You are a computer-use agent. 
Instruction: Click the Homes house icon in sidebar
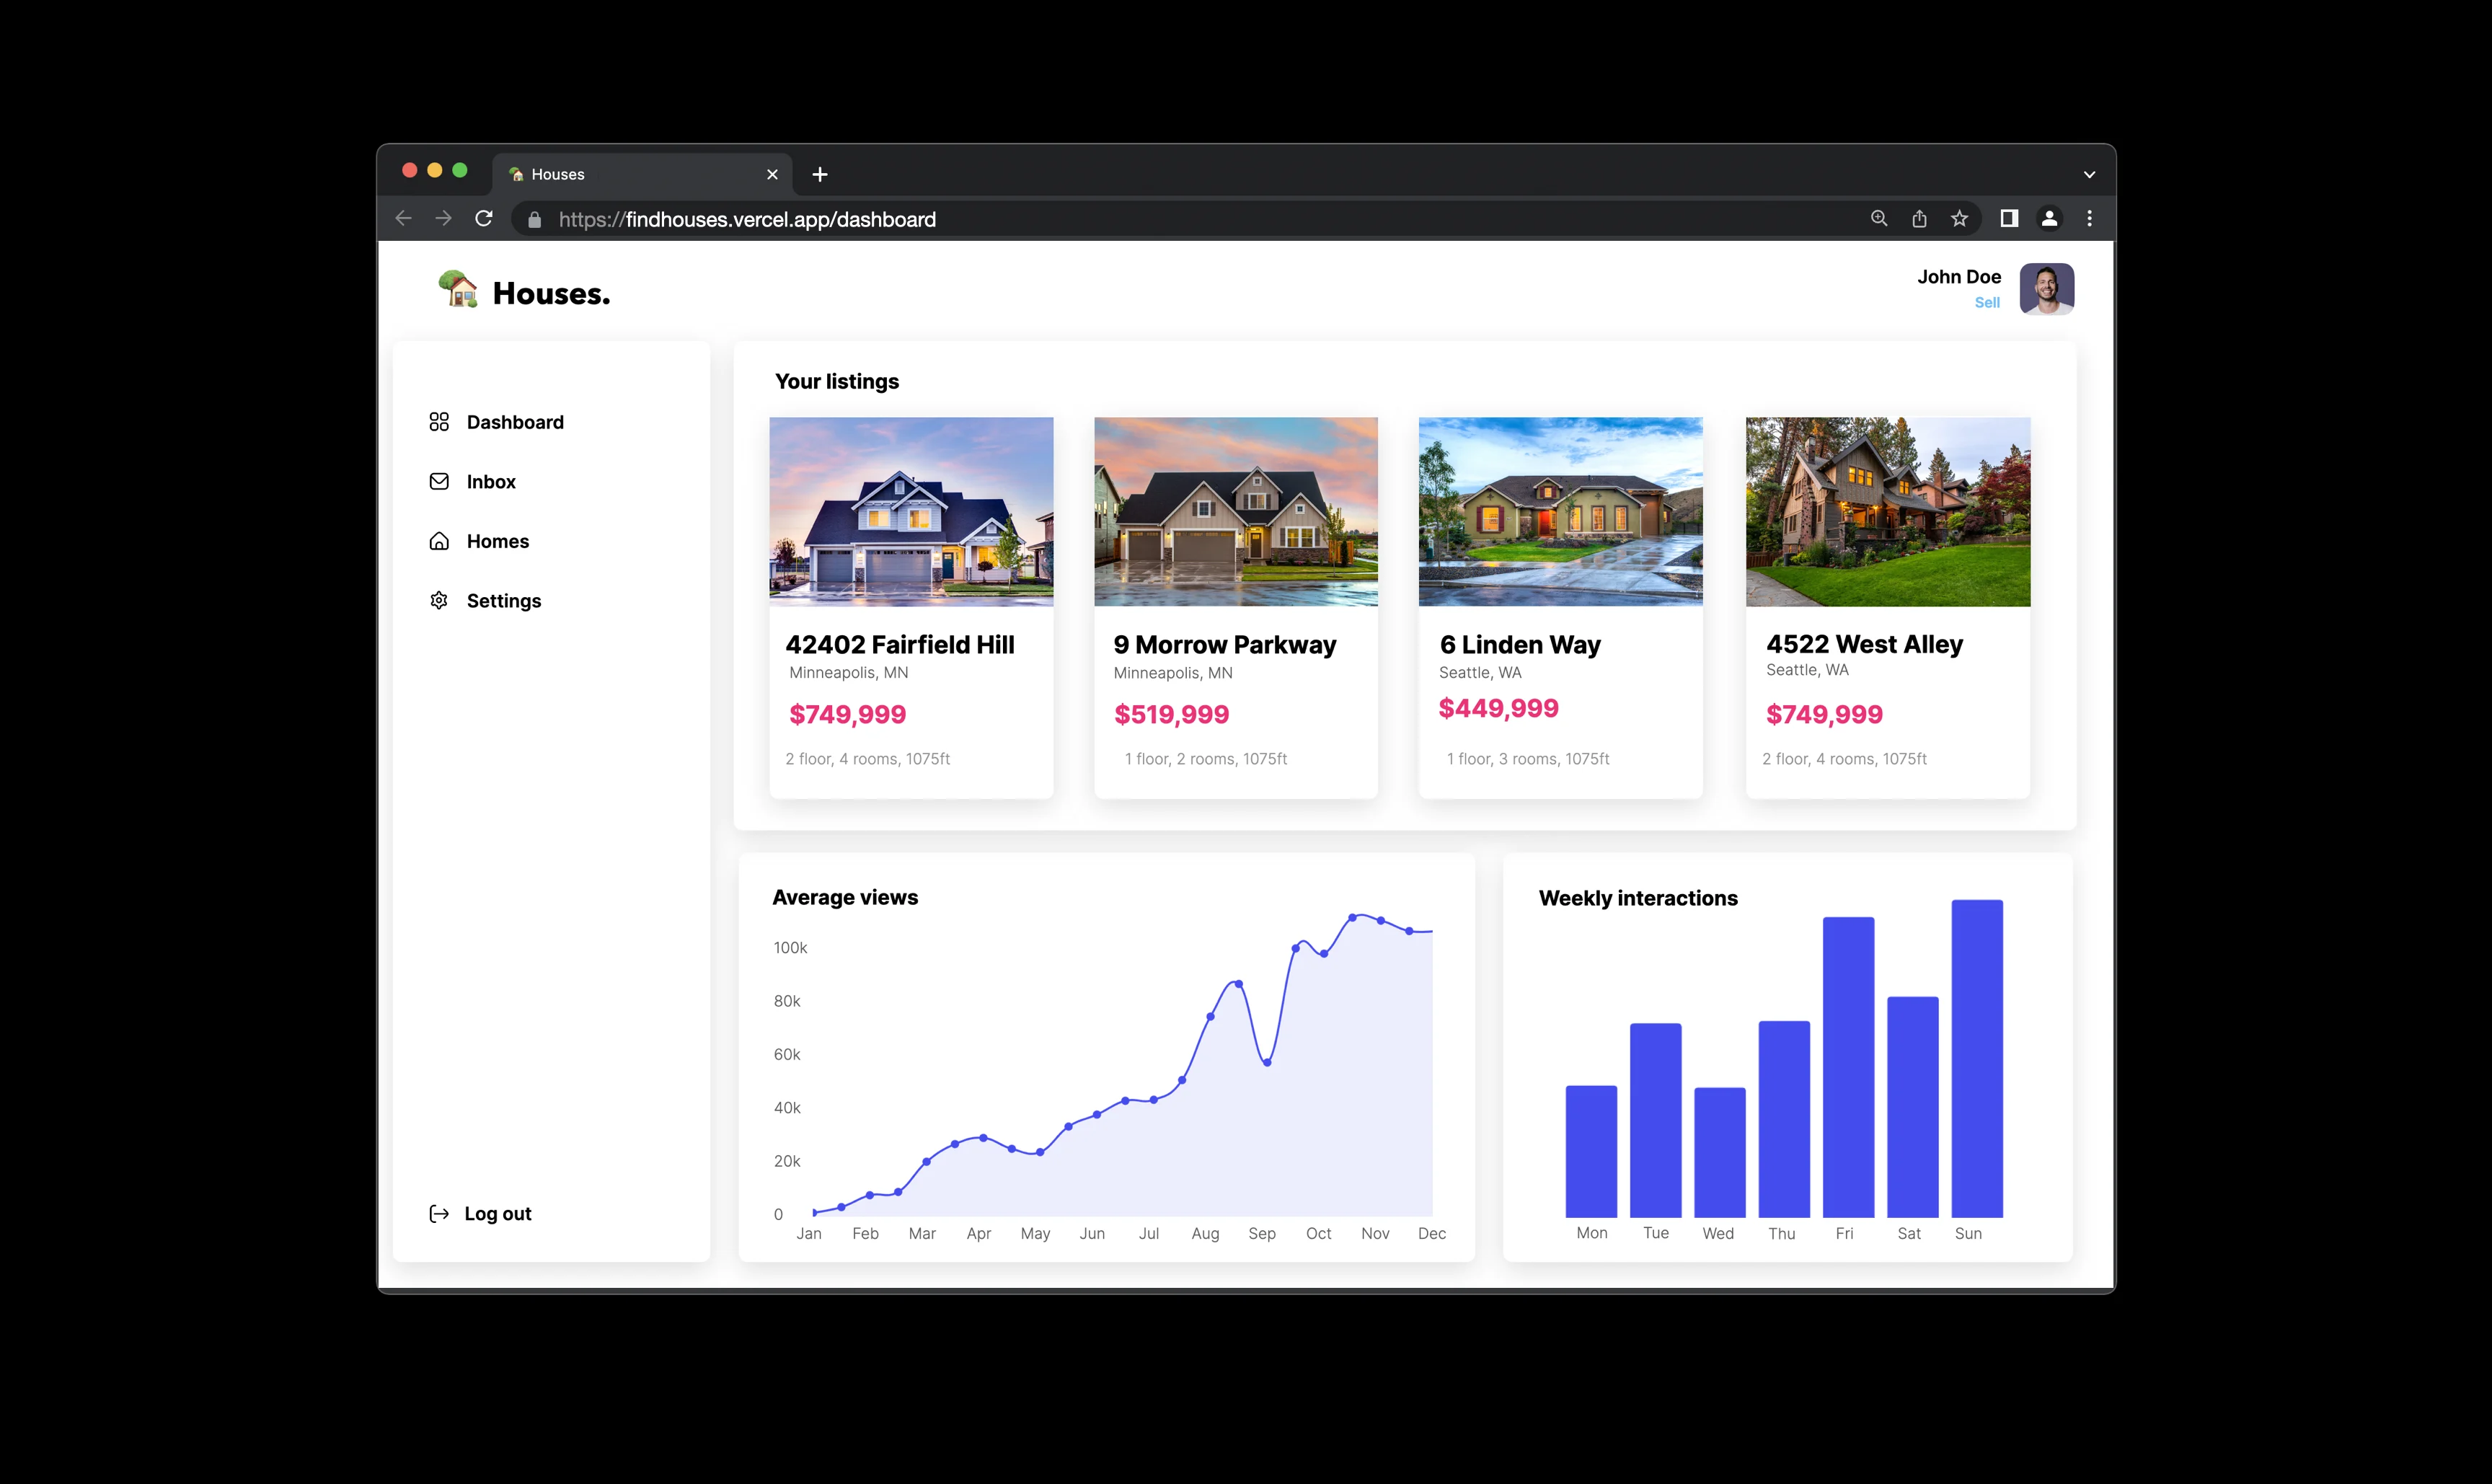pos(439,541)
